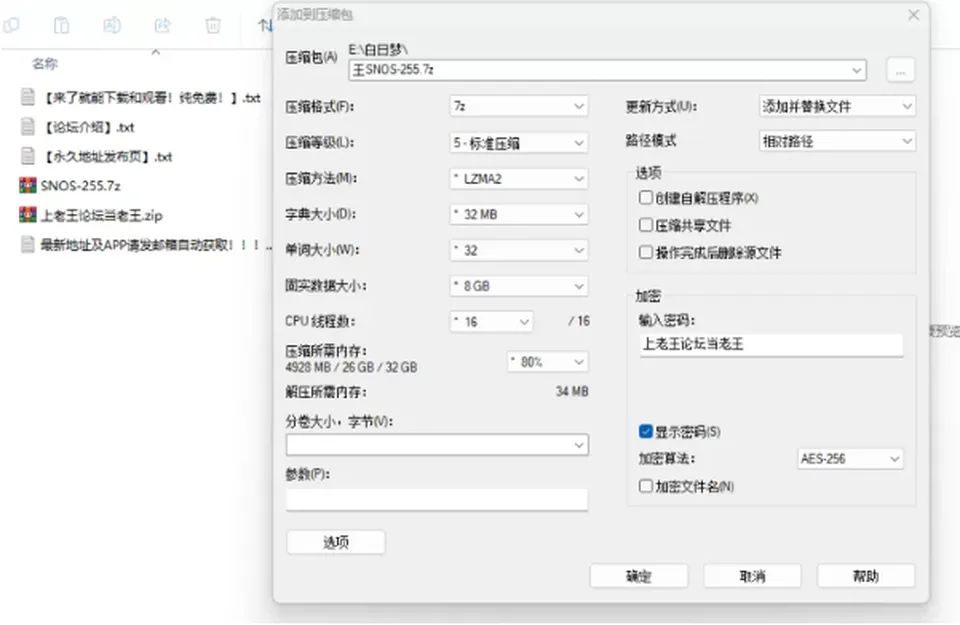Open the CPU 线程数 dropdown
Image resolution: width=960 pixels, height=625 pixels.
491,321
